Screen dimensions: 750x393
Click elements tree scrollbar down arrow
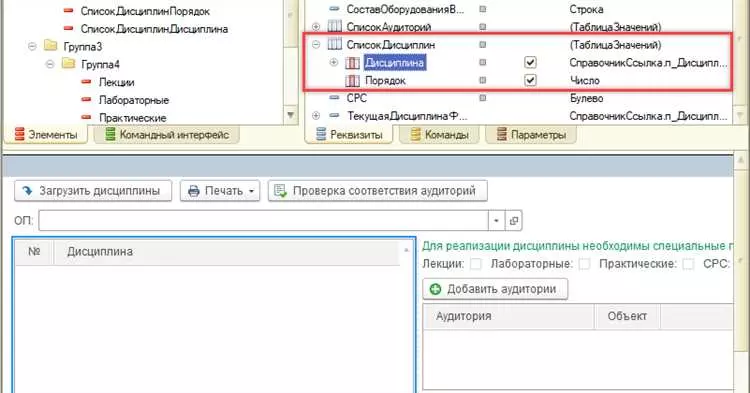[x=290, y=115]
